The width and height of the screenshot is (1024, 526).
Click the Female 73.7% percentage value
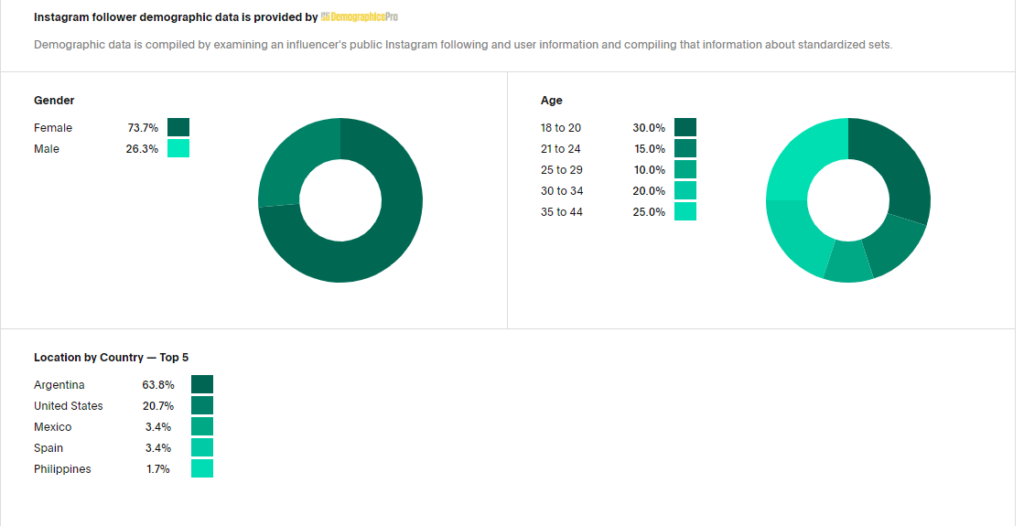coord(142,128)
